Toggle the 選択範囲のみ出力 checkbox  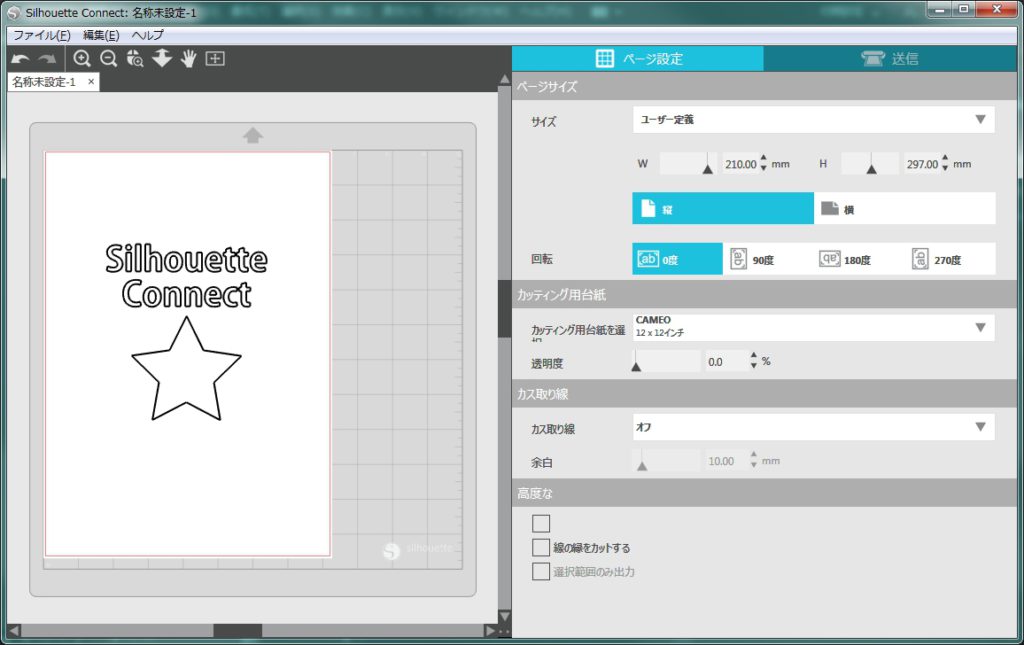click(541, 572)
